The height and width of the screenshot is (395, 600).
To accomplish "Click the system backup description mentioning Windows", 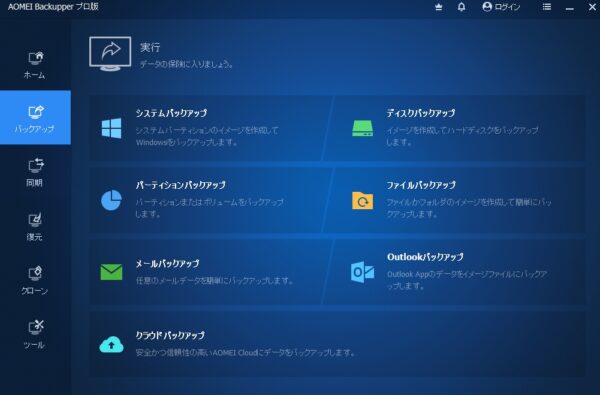I will (x=207, y=136).
